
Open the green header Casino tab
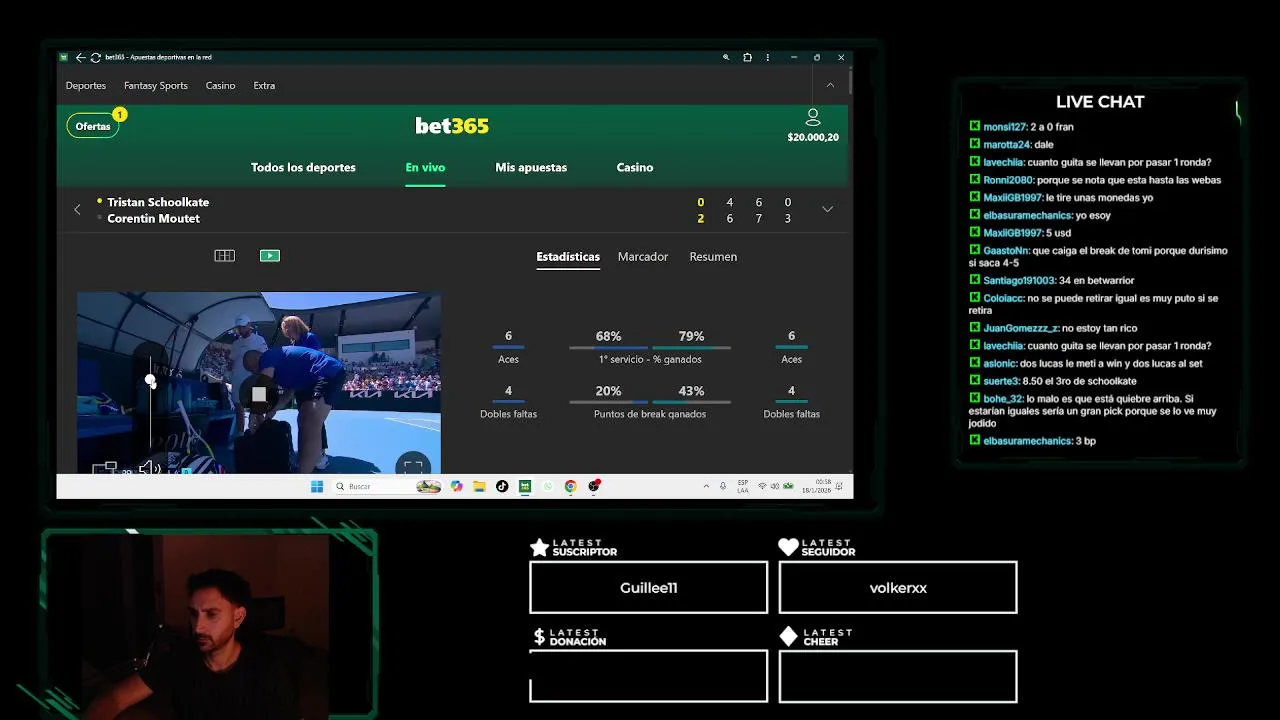click(x=635, y=167)
